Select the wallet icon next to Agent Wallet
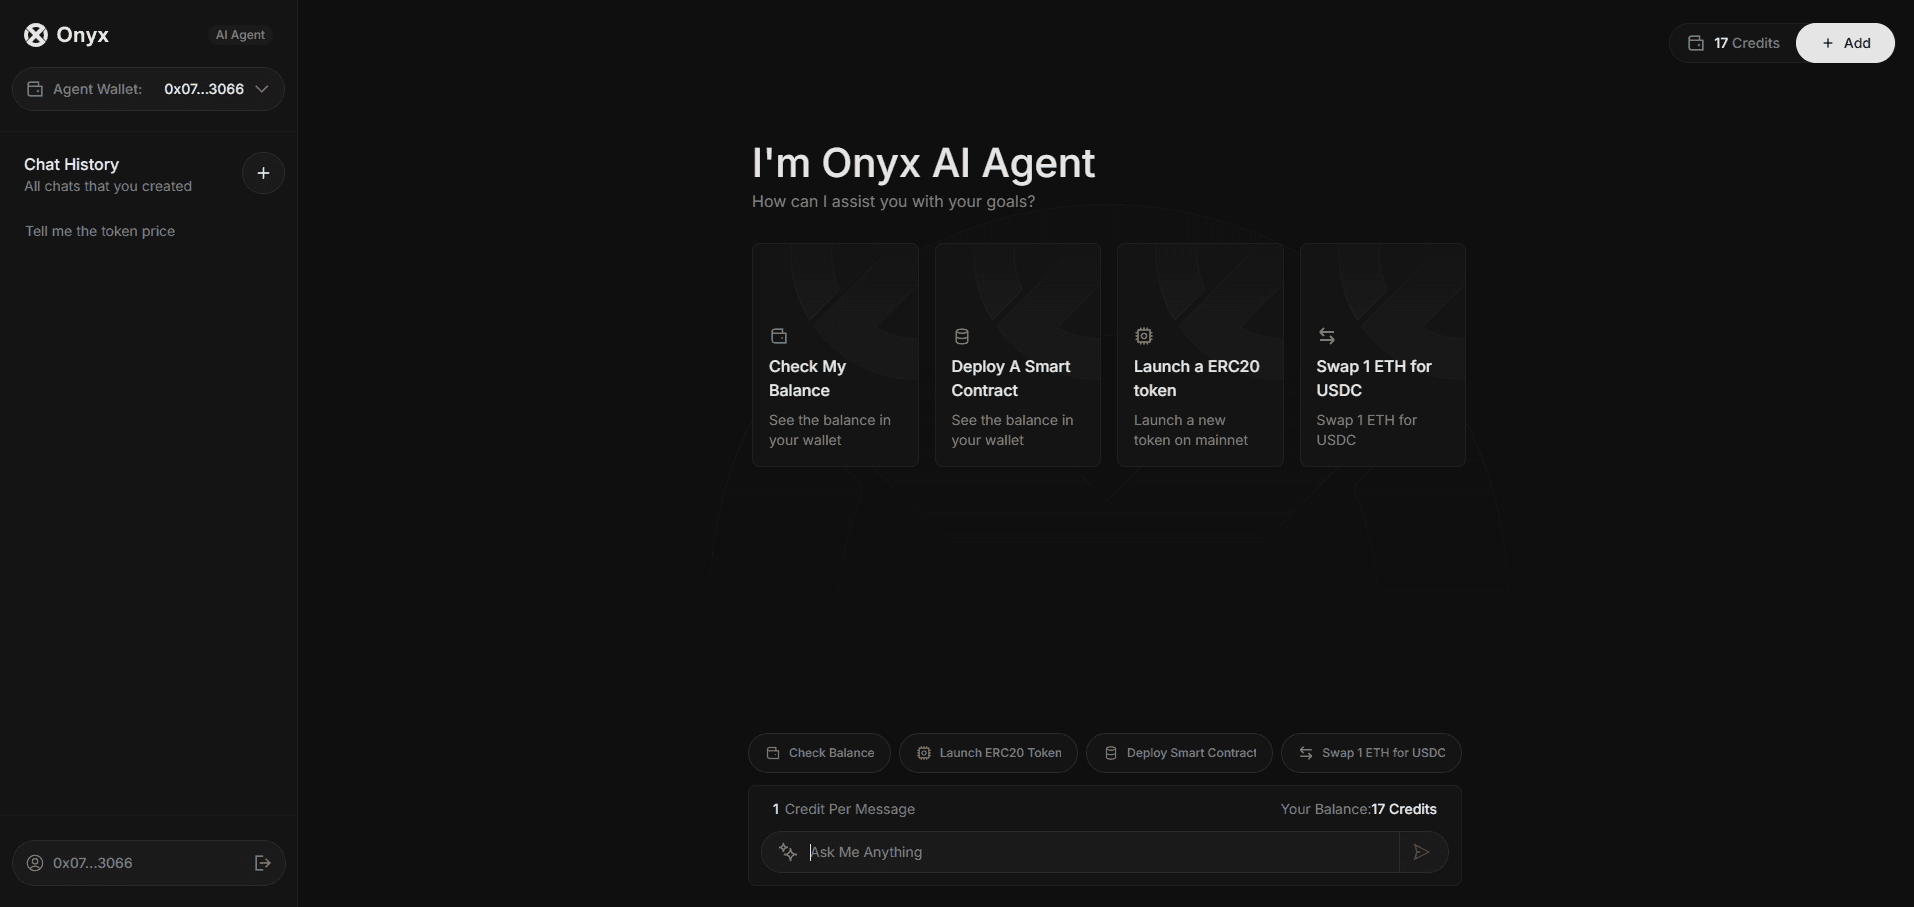Viewport: 1914px width, 907px height. [x=34, y=89]
